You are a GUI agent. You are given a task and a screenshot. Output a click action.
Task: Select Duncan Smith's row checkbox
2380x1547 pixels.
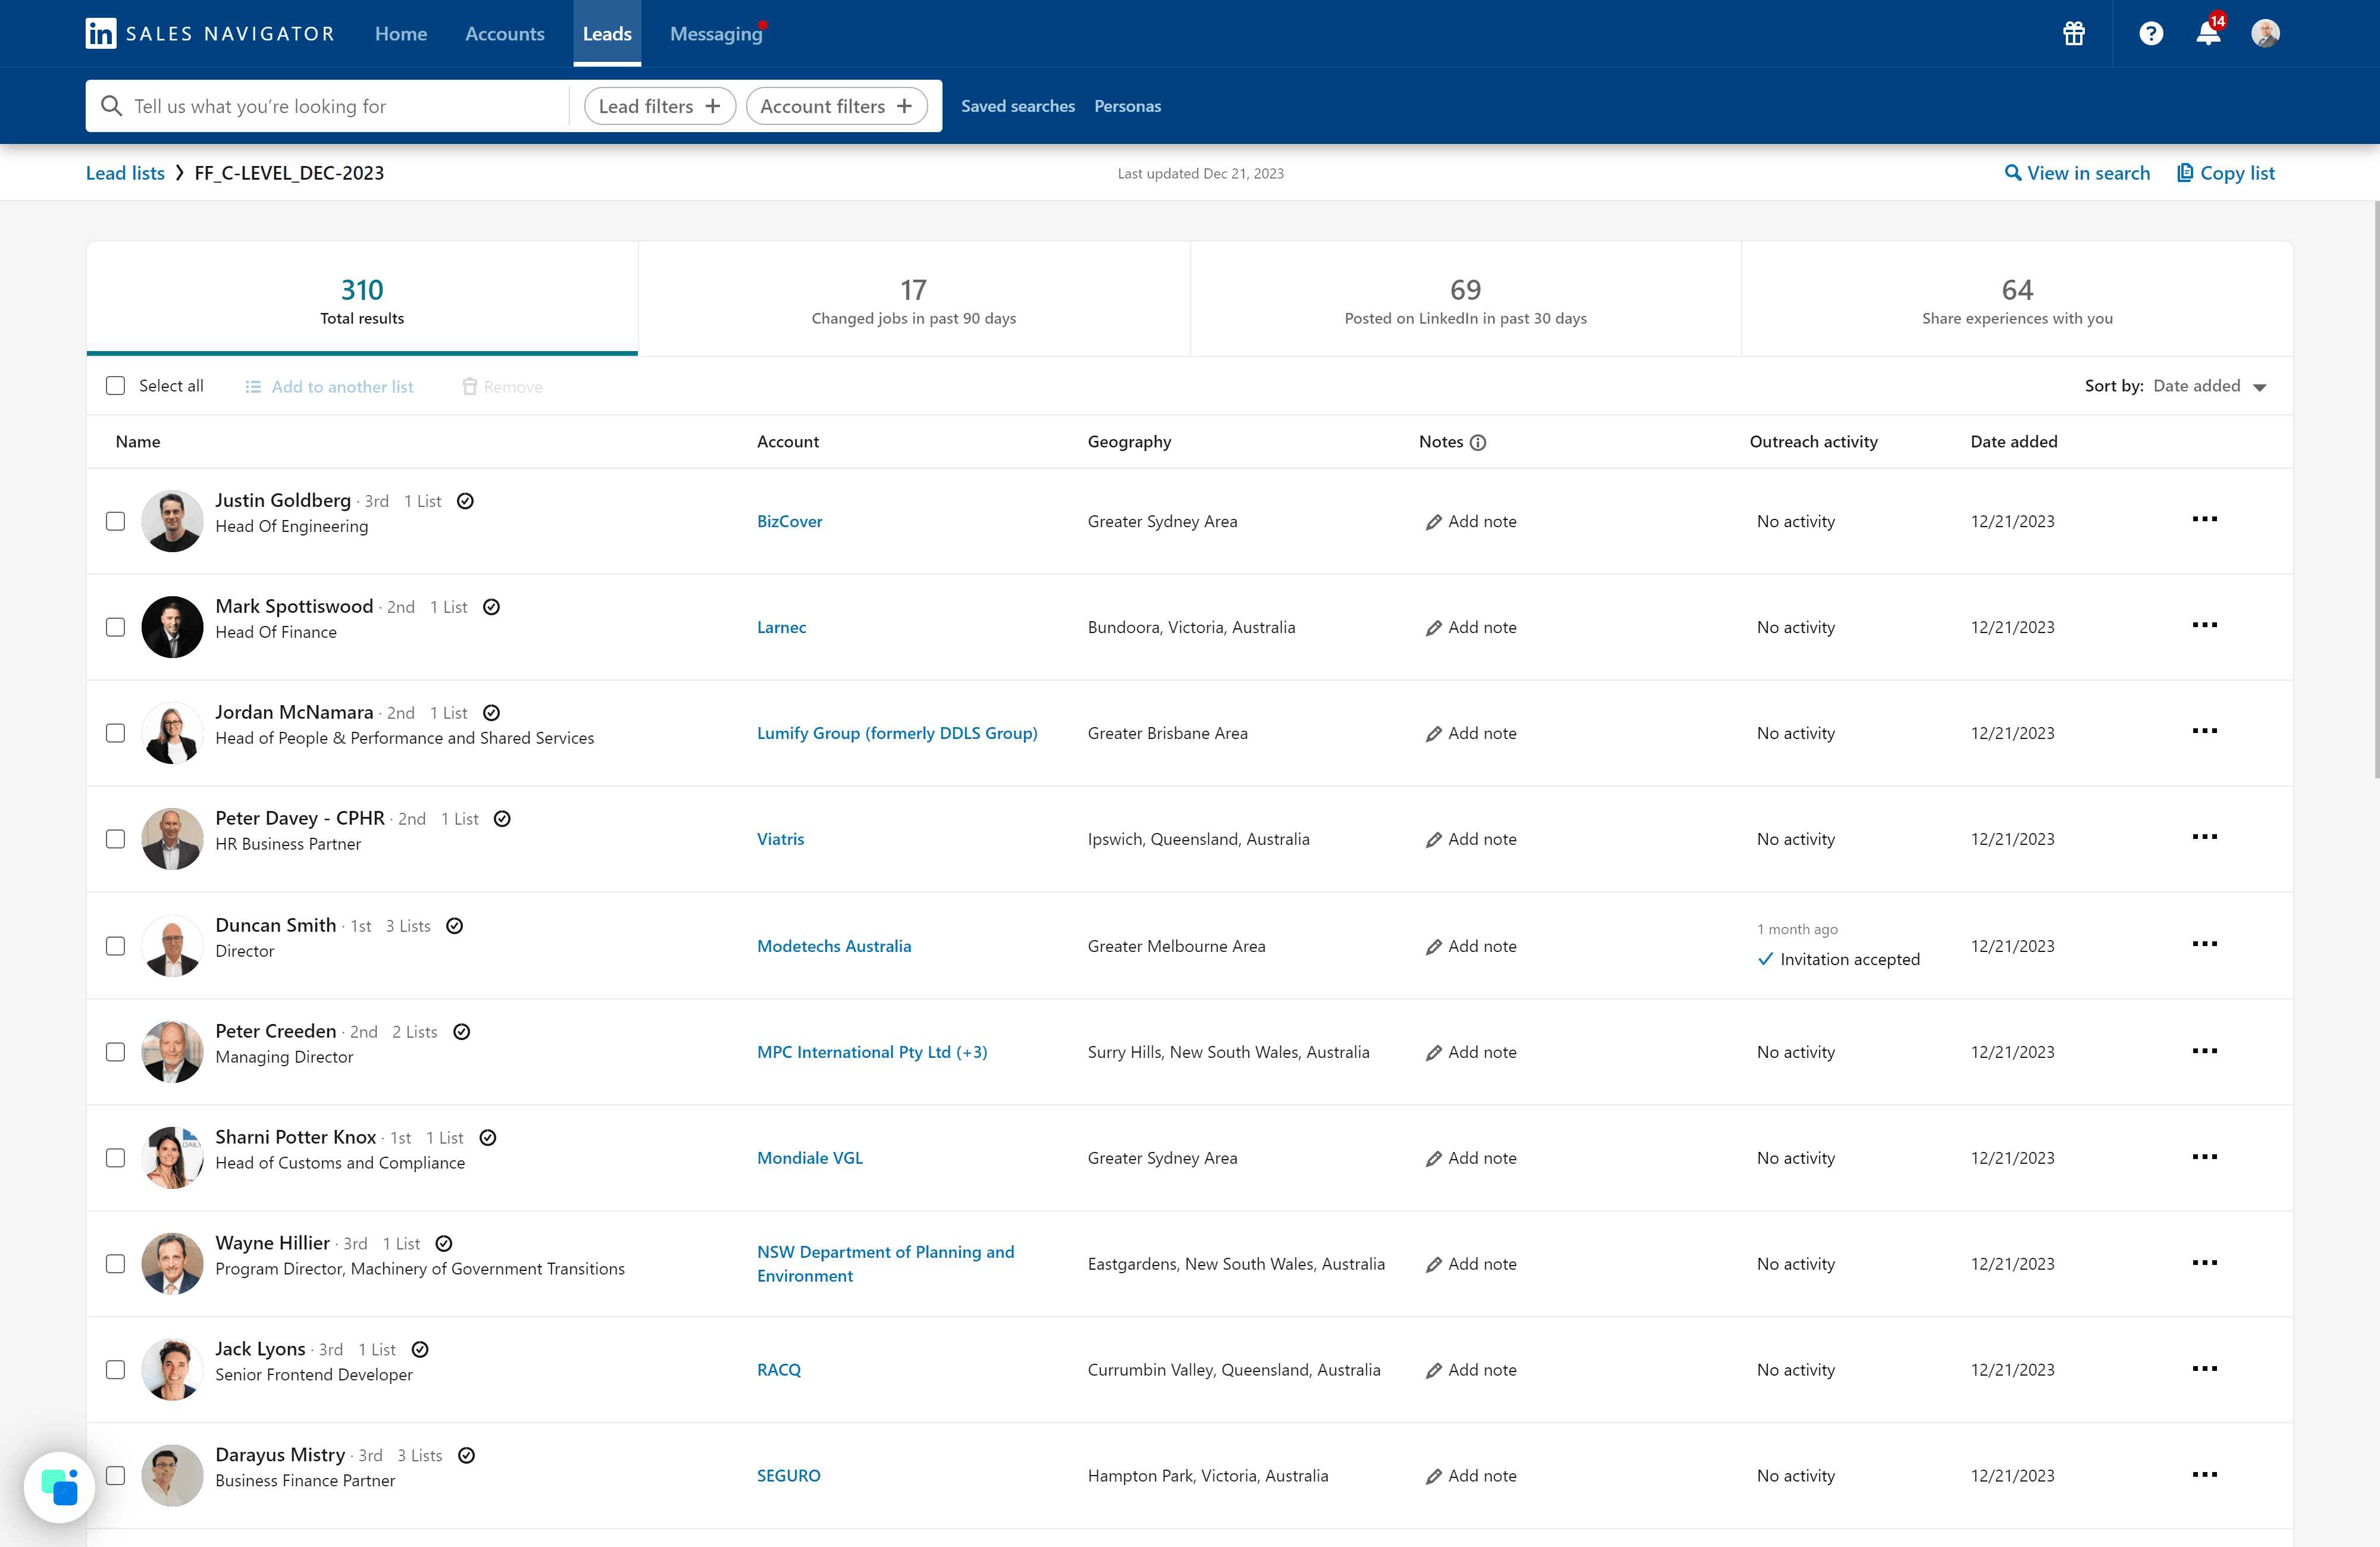[x=115, y=947]
